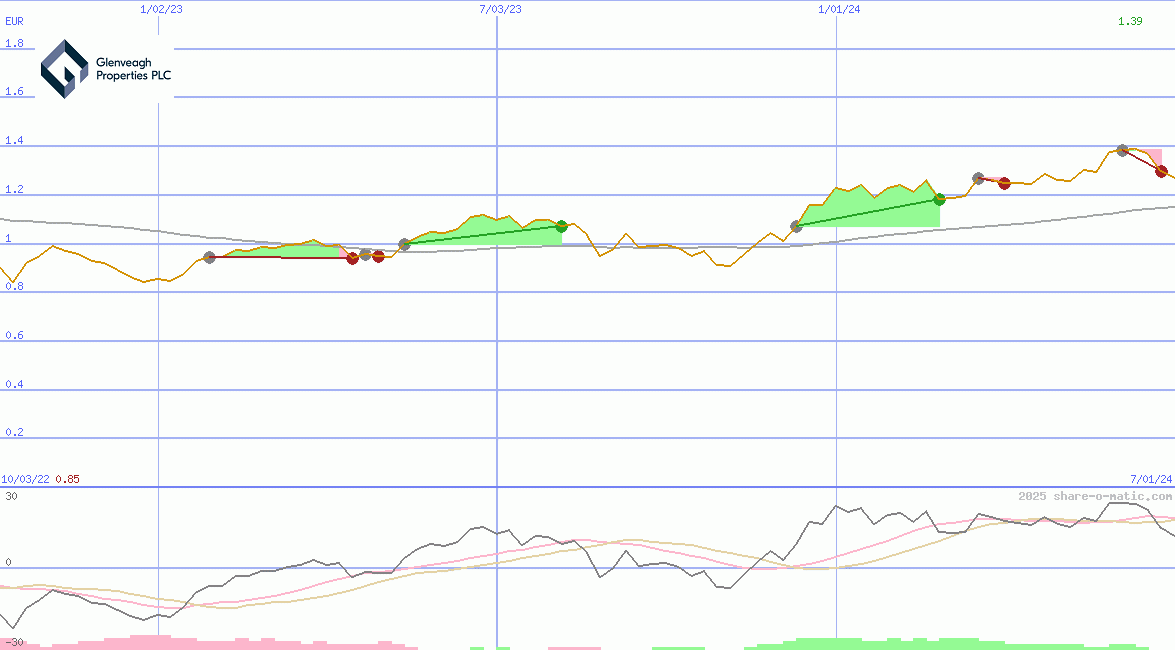Click the 7/01/24 end date label
This screenshot has height=650, width=1175.
1150,479
